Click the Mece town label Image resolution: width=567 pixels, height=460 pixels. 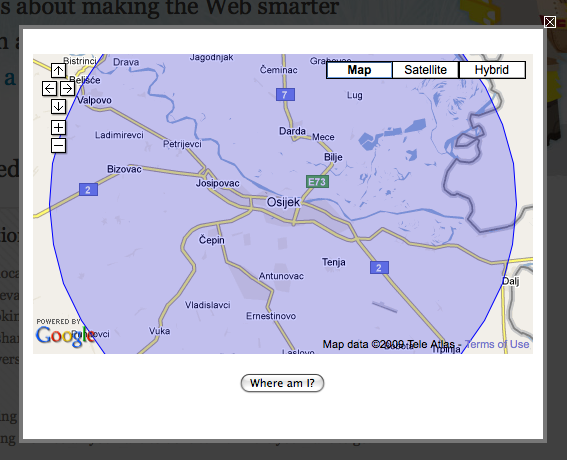click(323, 137)
